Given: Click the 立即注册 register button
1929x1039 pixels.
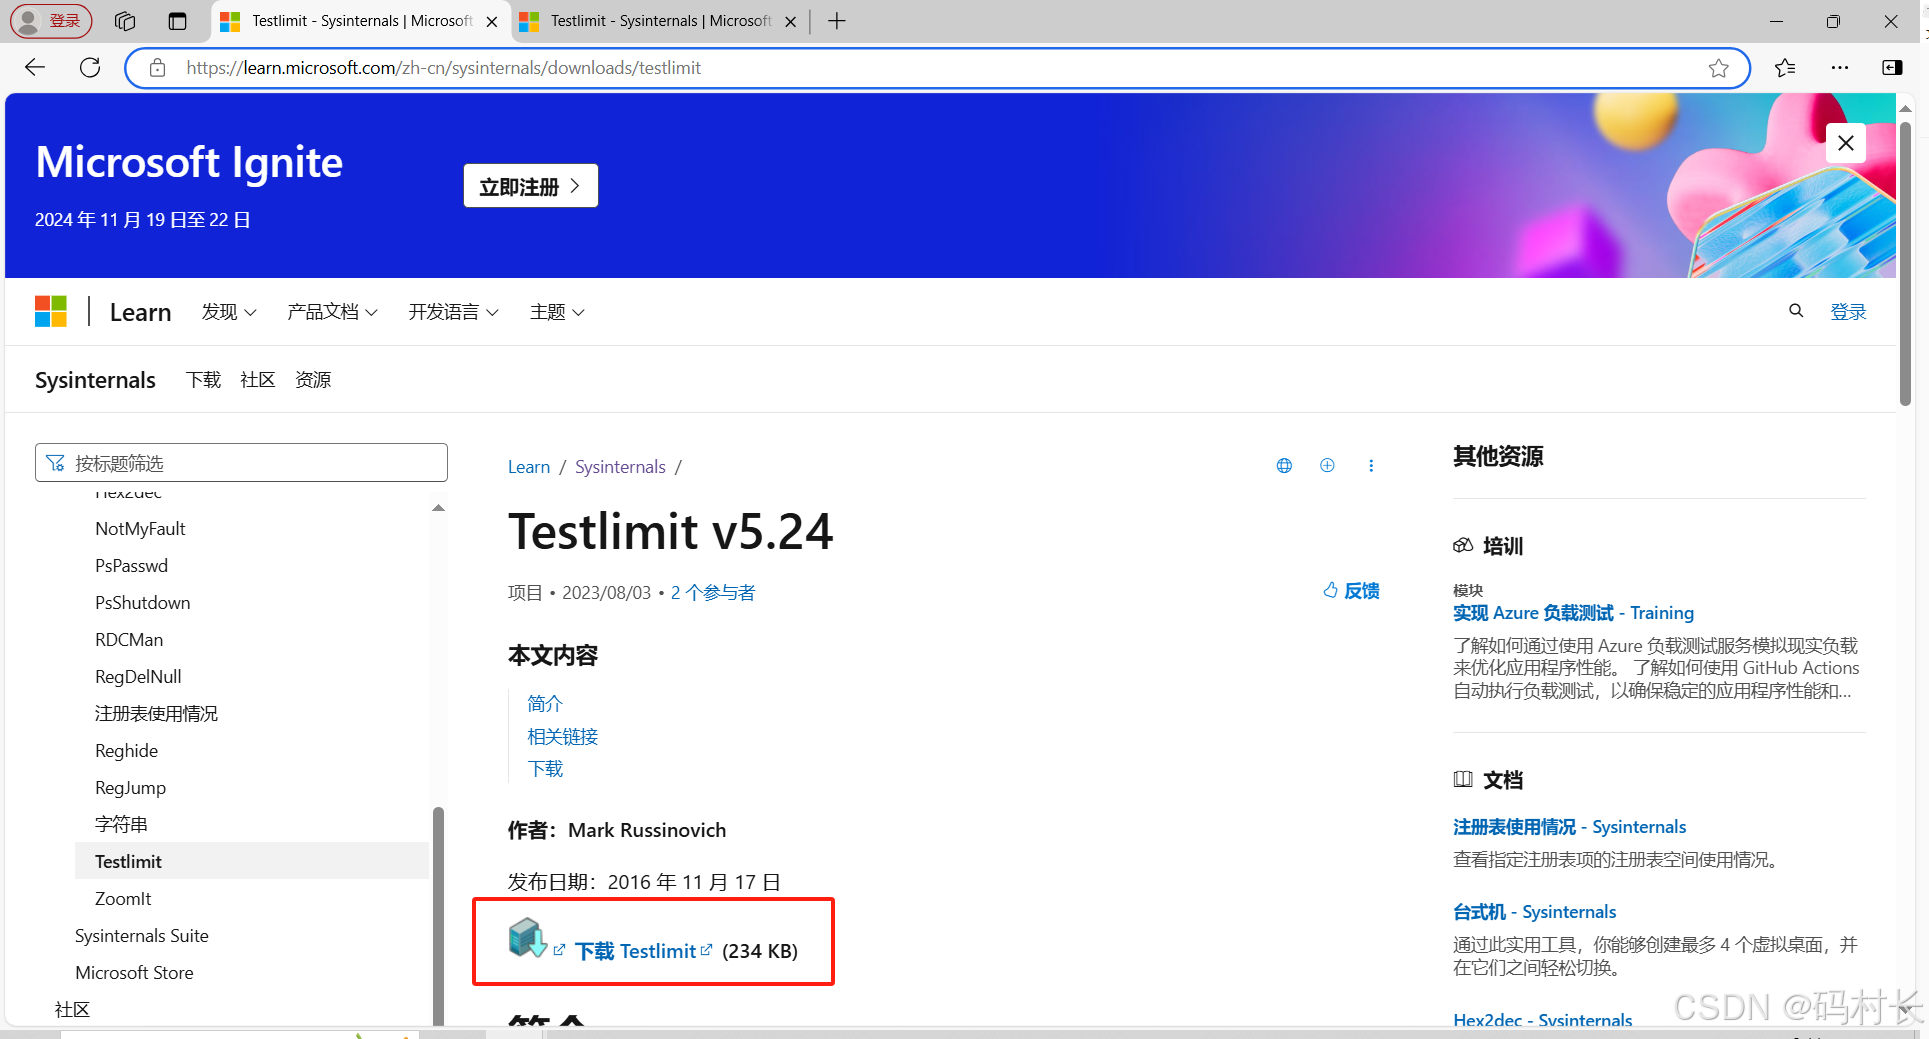Looking at the screenshot, I should click(531, 186).
